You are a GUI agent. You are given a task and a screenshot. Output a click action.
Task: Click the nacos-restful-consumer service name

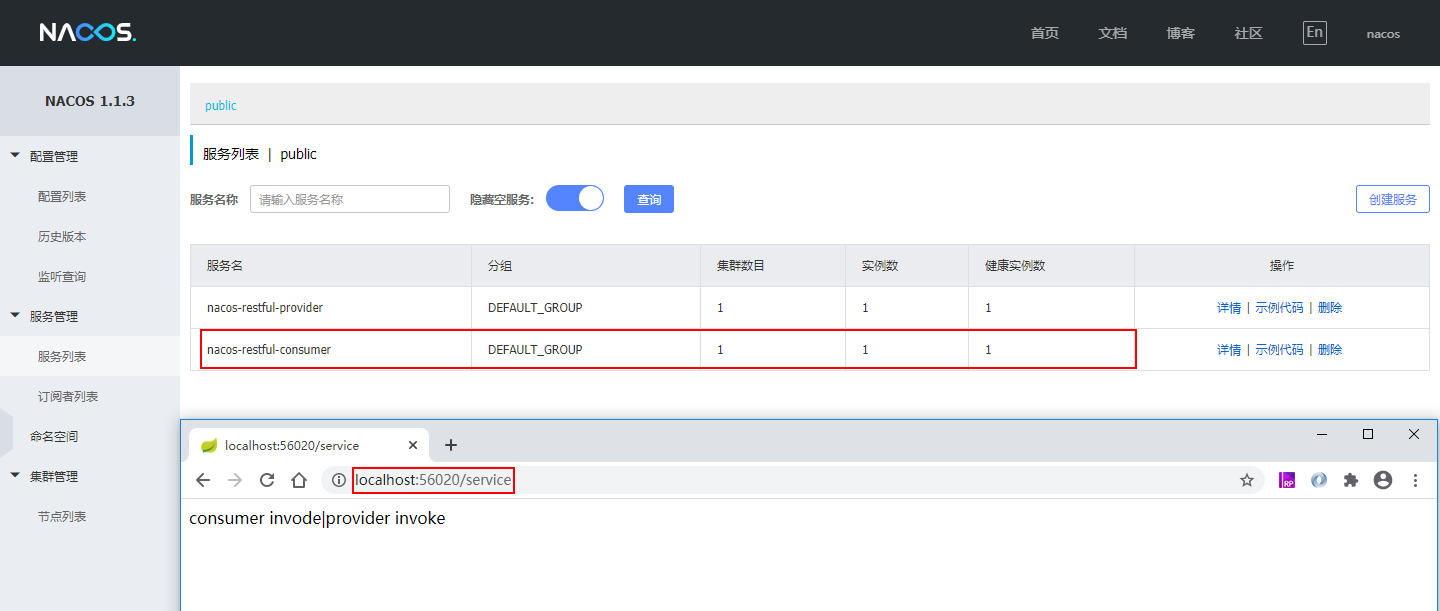click(x=269, y=350)
